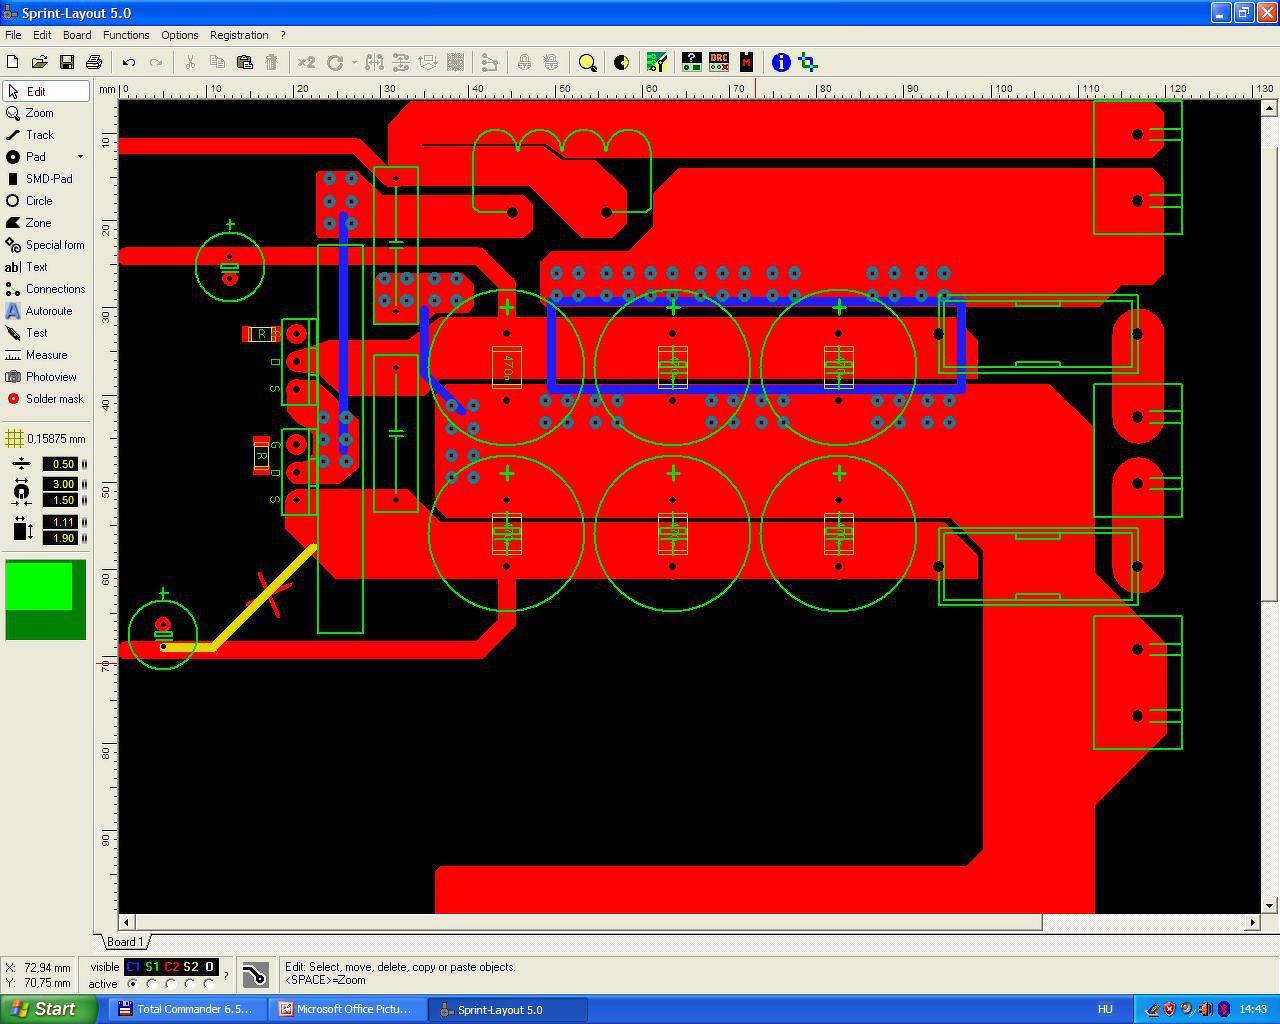Toggle visibility of layer S1
The width and height of the screenshot is (1280, 1024).
point(152,967)
